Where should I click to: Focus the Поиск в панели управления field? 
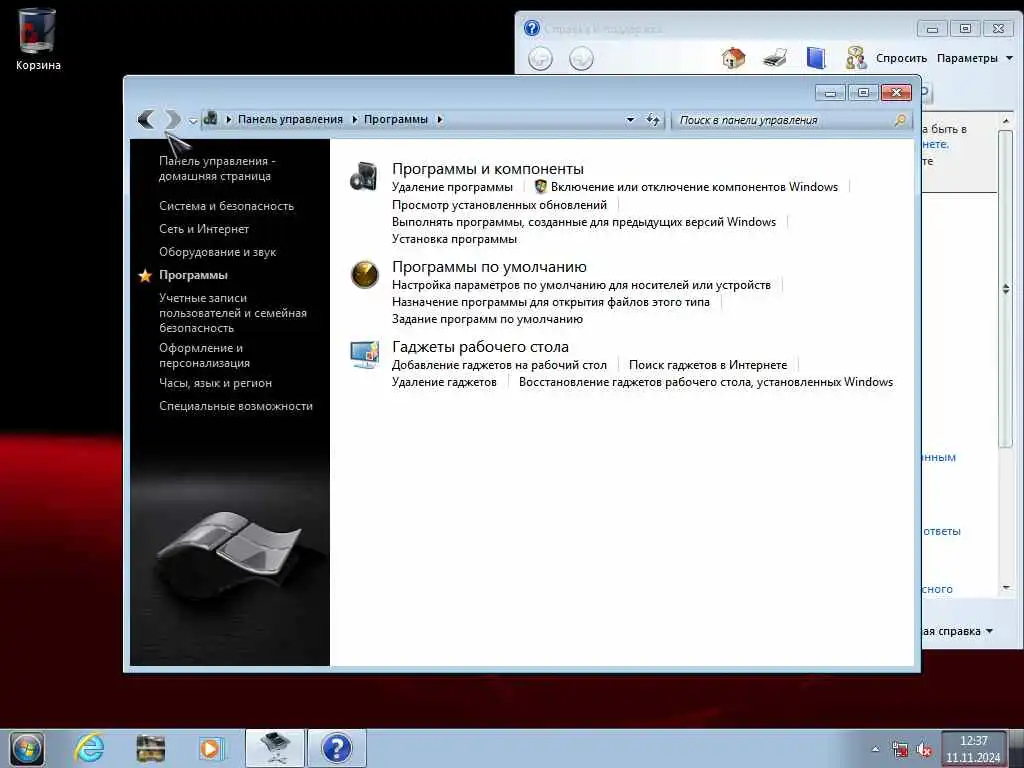click(784, 120)
